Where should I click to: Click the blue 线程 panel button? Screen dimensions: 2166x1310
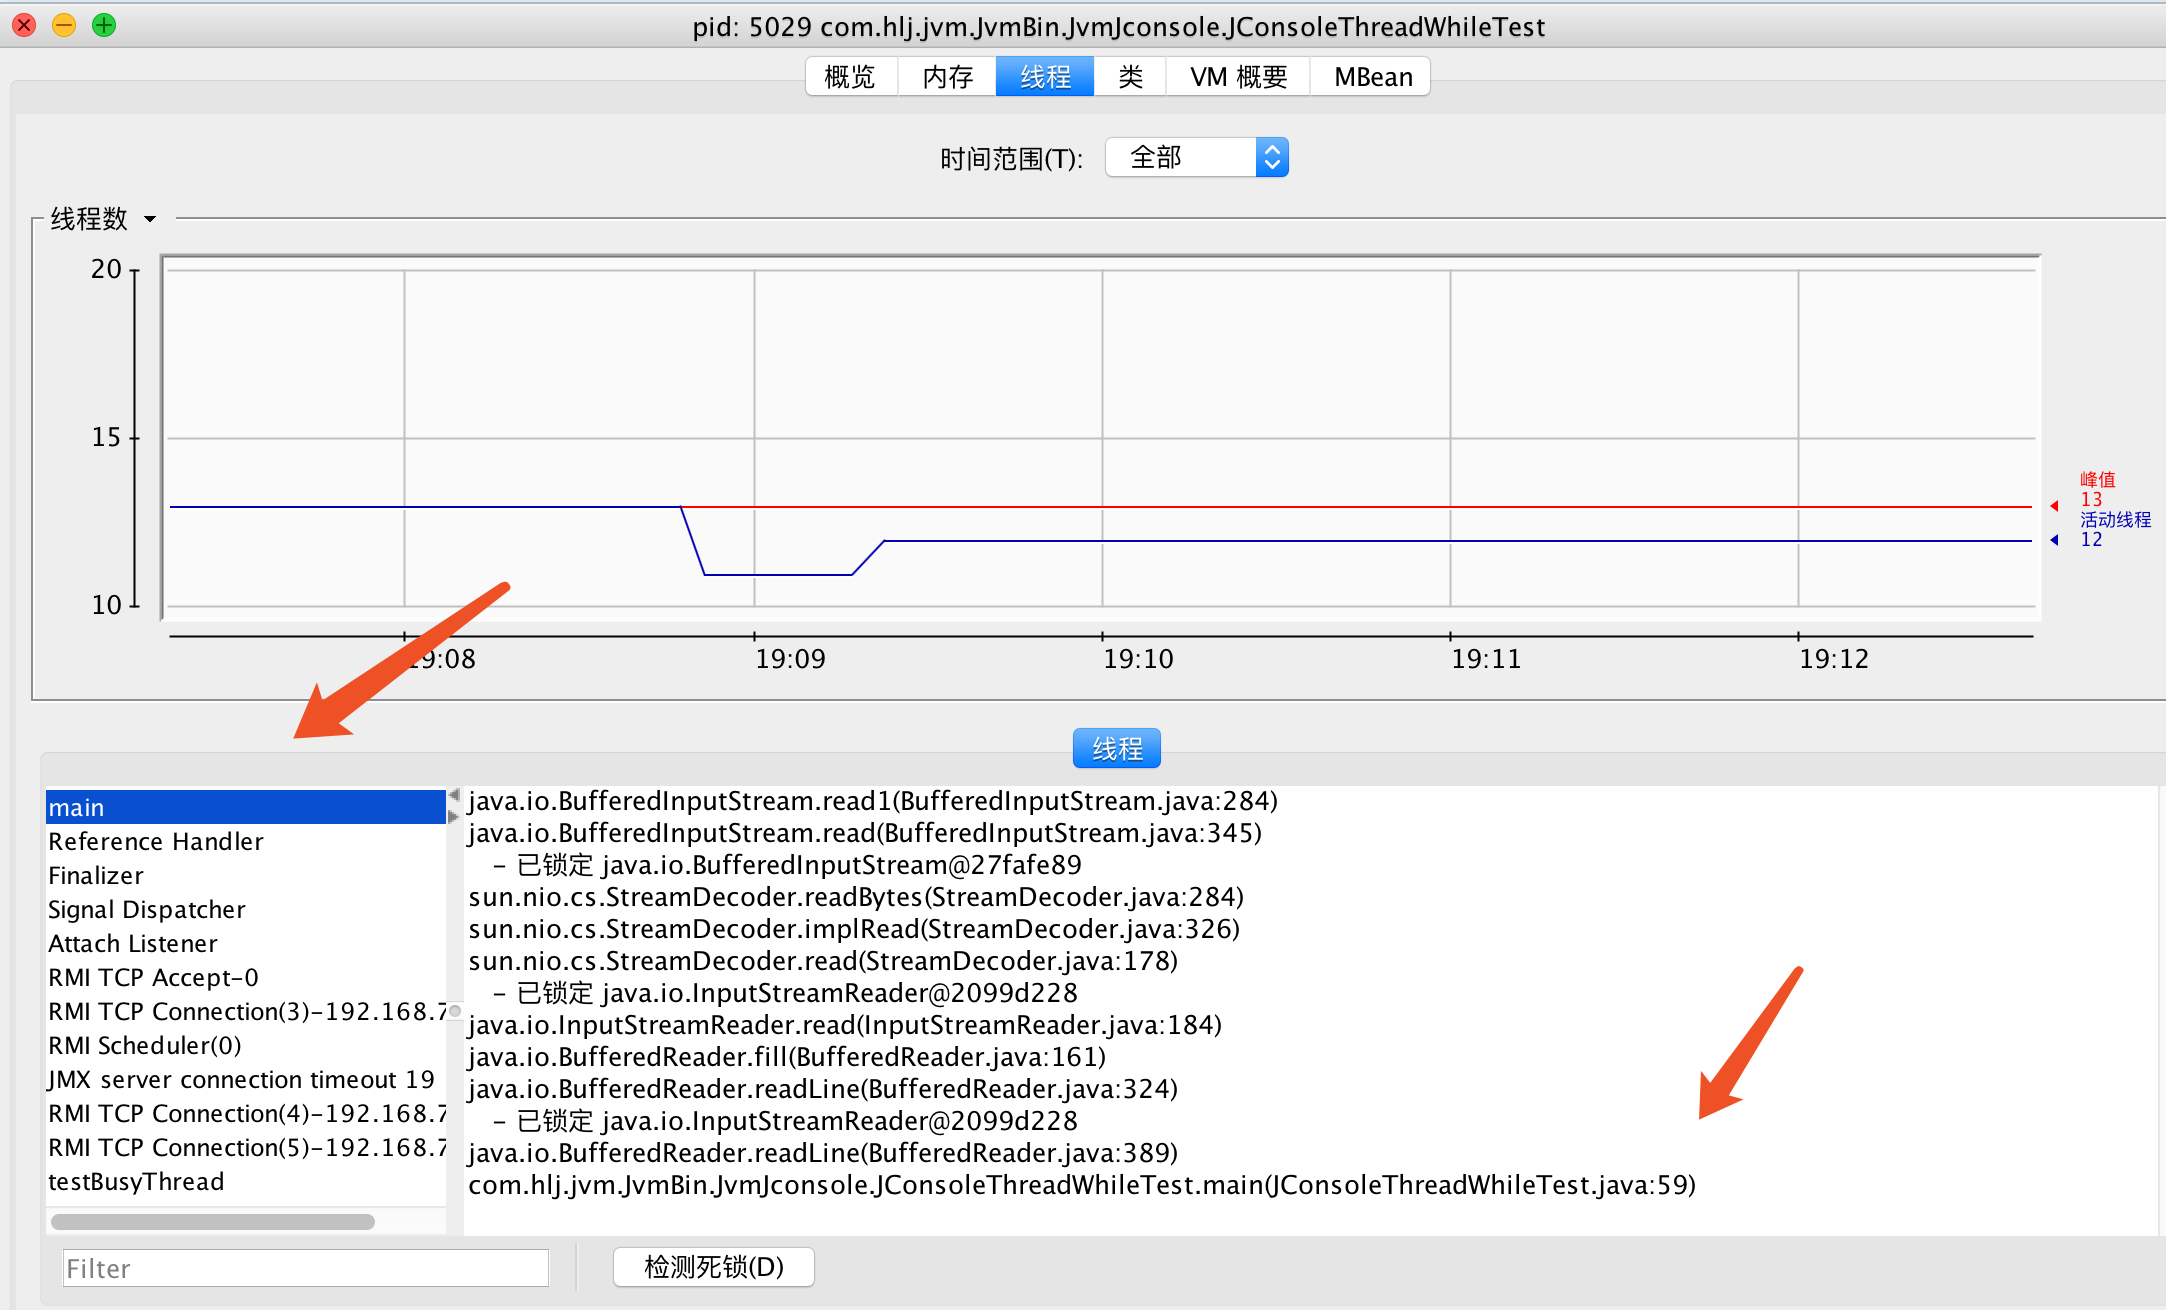point(1116,748)
